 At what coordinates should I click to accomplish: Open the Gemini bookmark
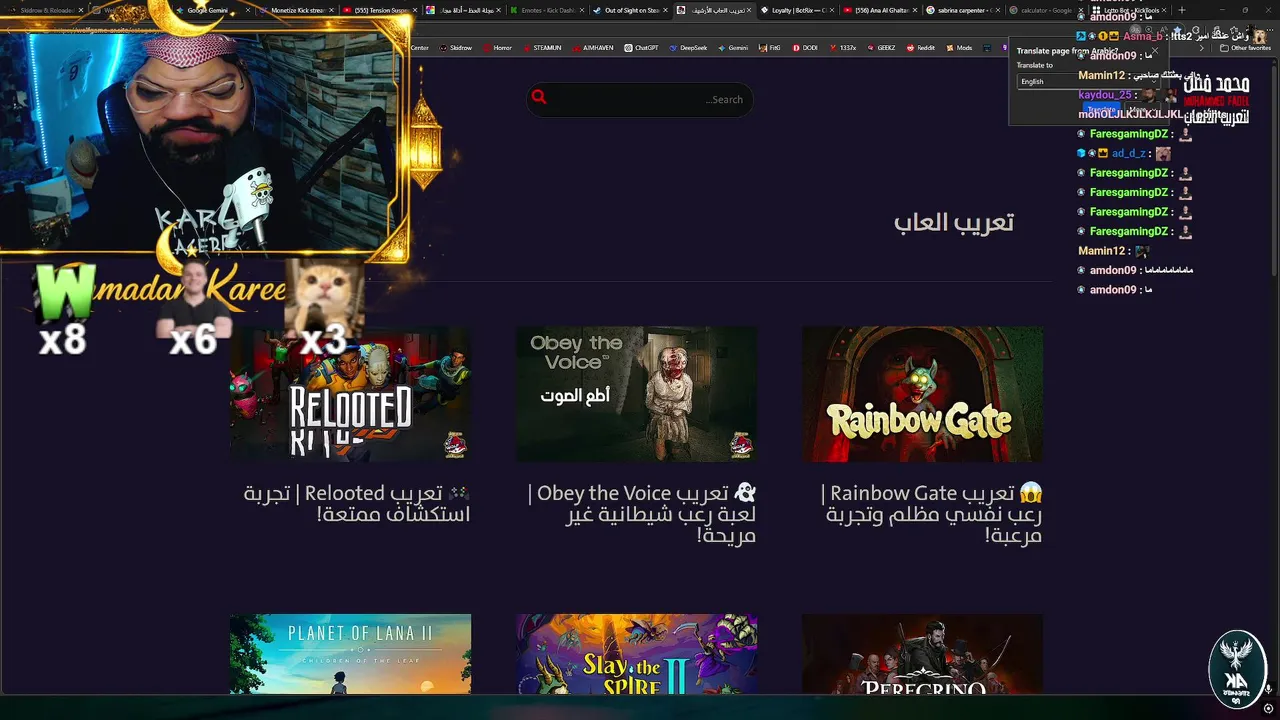(x=732, y=47)
